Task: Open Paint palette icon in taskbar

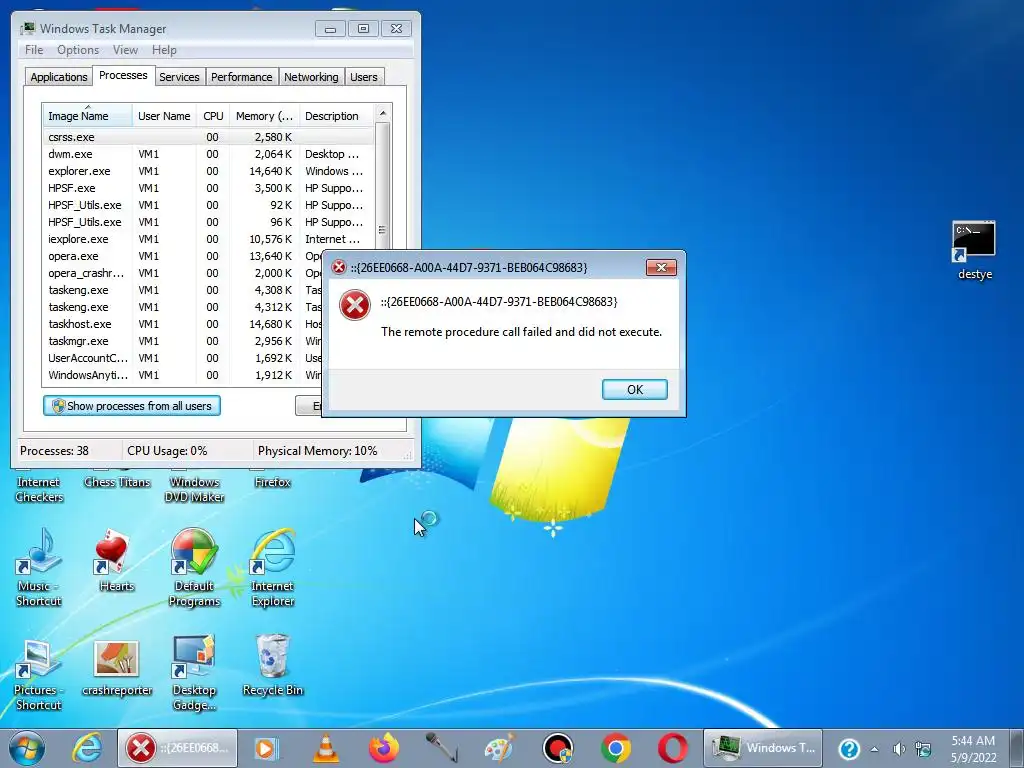Action: click(x=500, y=748)
